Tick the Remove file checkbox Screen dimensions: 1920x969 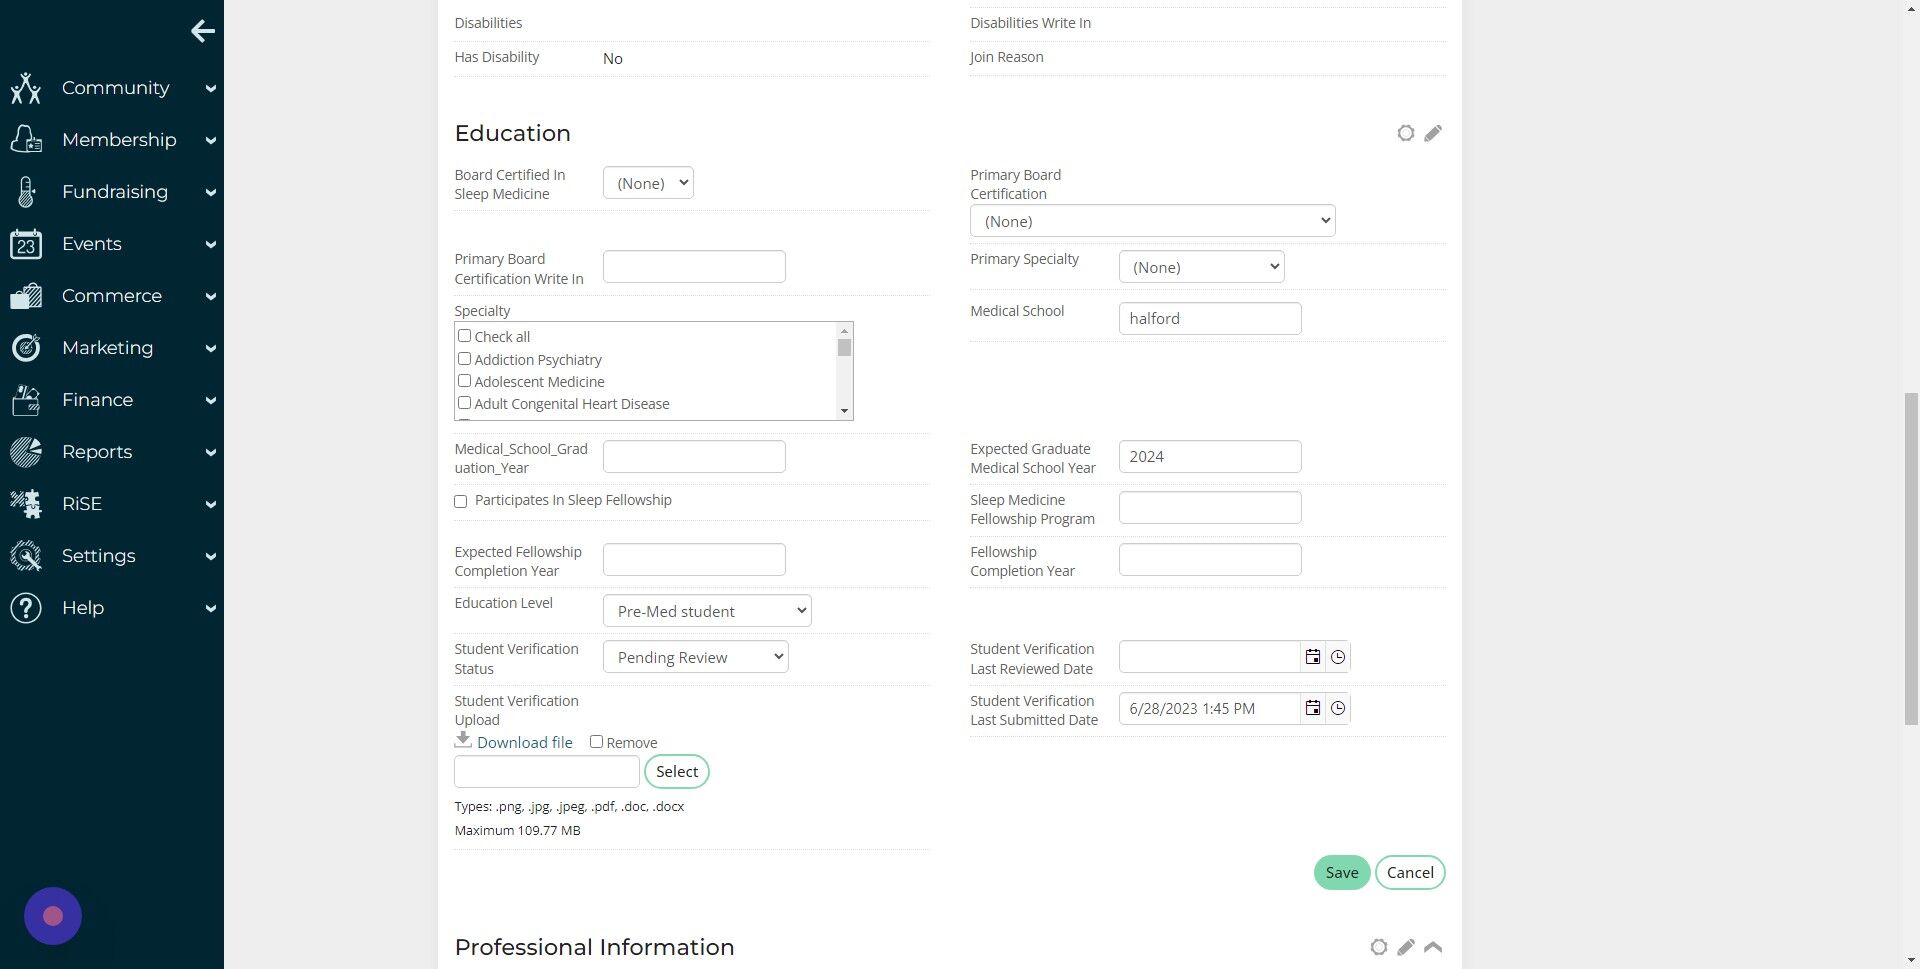coord(596,741)
